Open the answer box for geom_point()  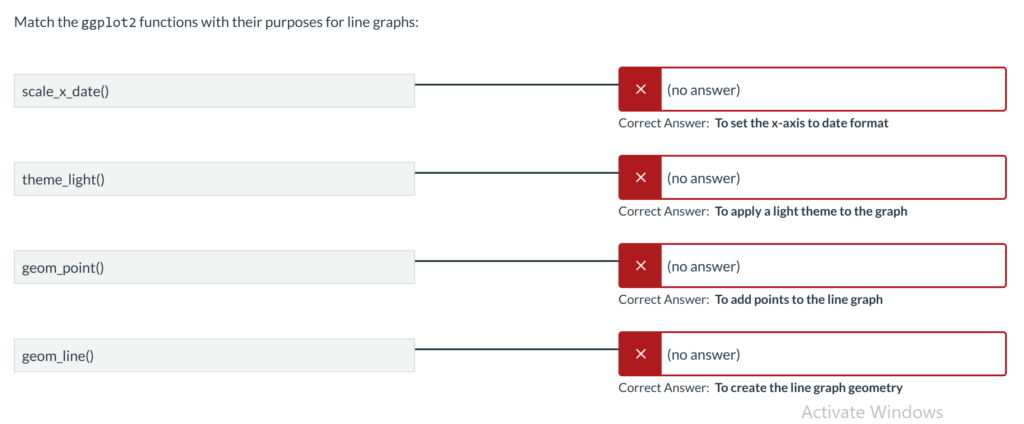[832, 266]
